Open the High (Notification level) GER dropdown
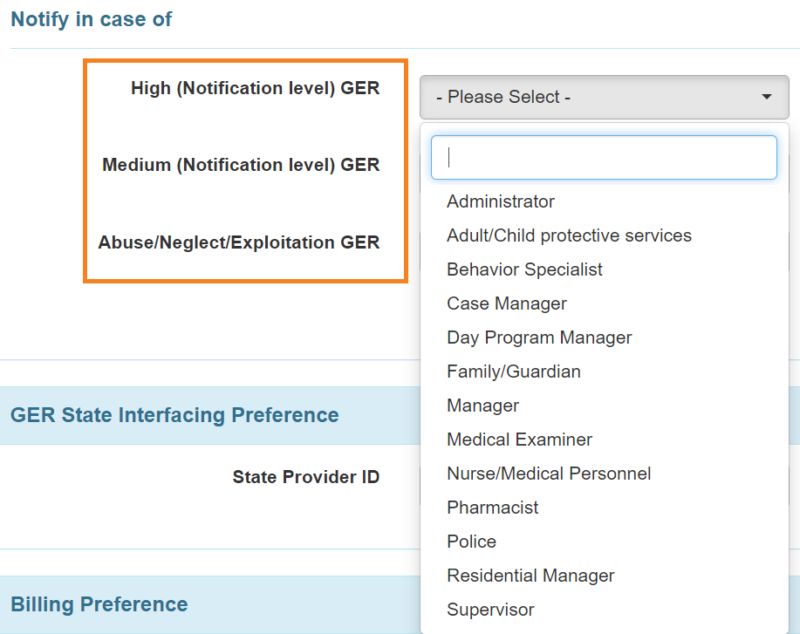The width and height of the screenshot is (800, 634). [604, 97]
